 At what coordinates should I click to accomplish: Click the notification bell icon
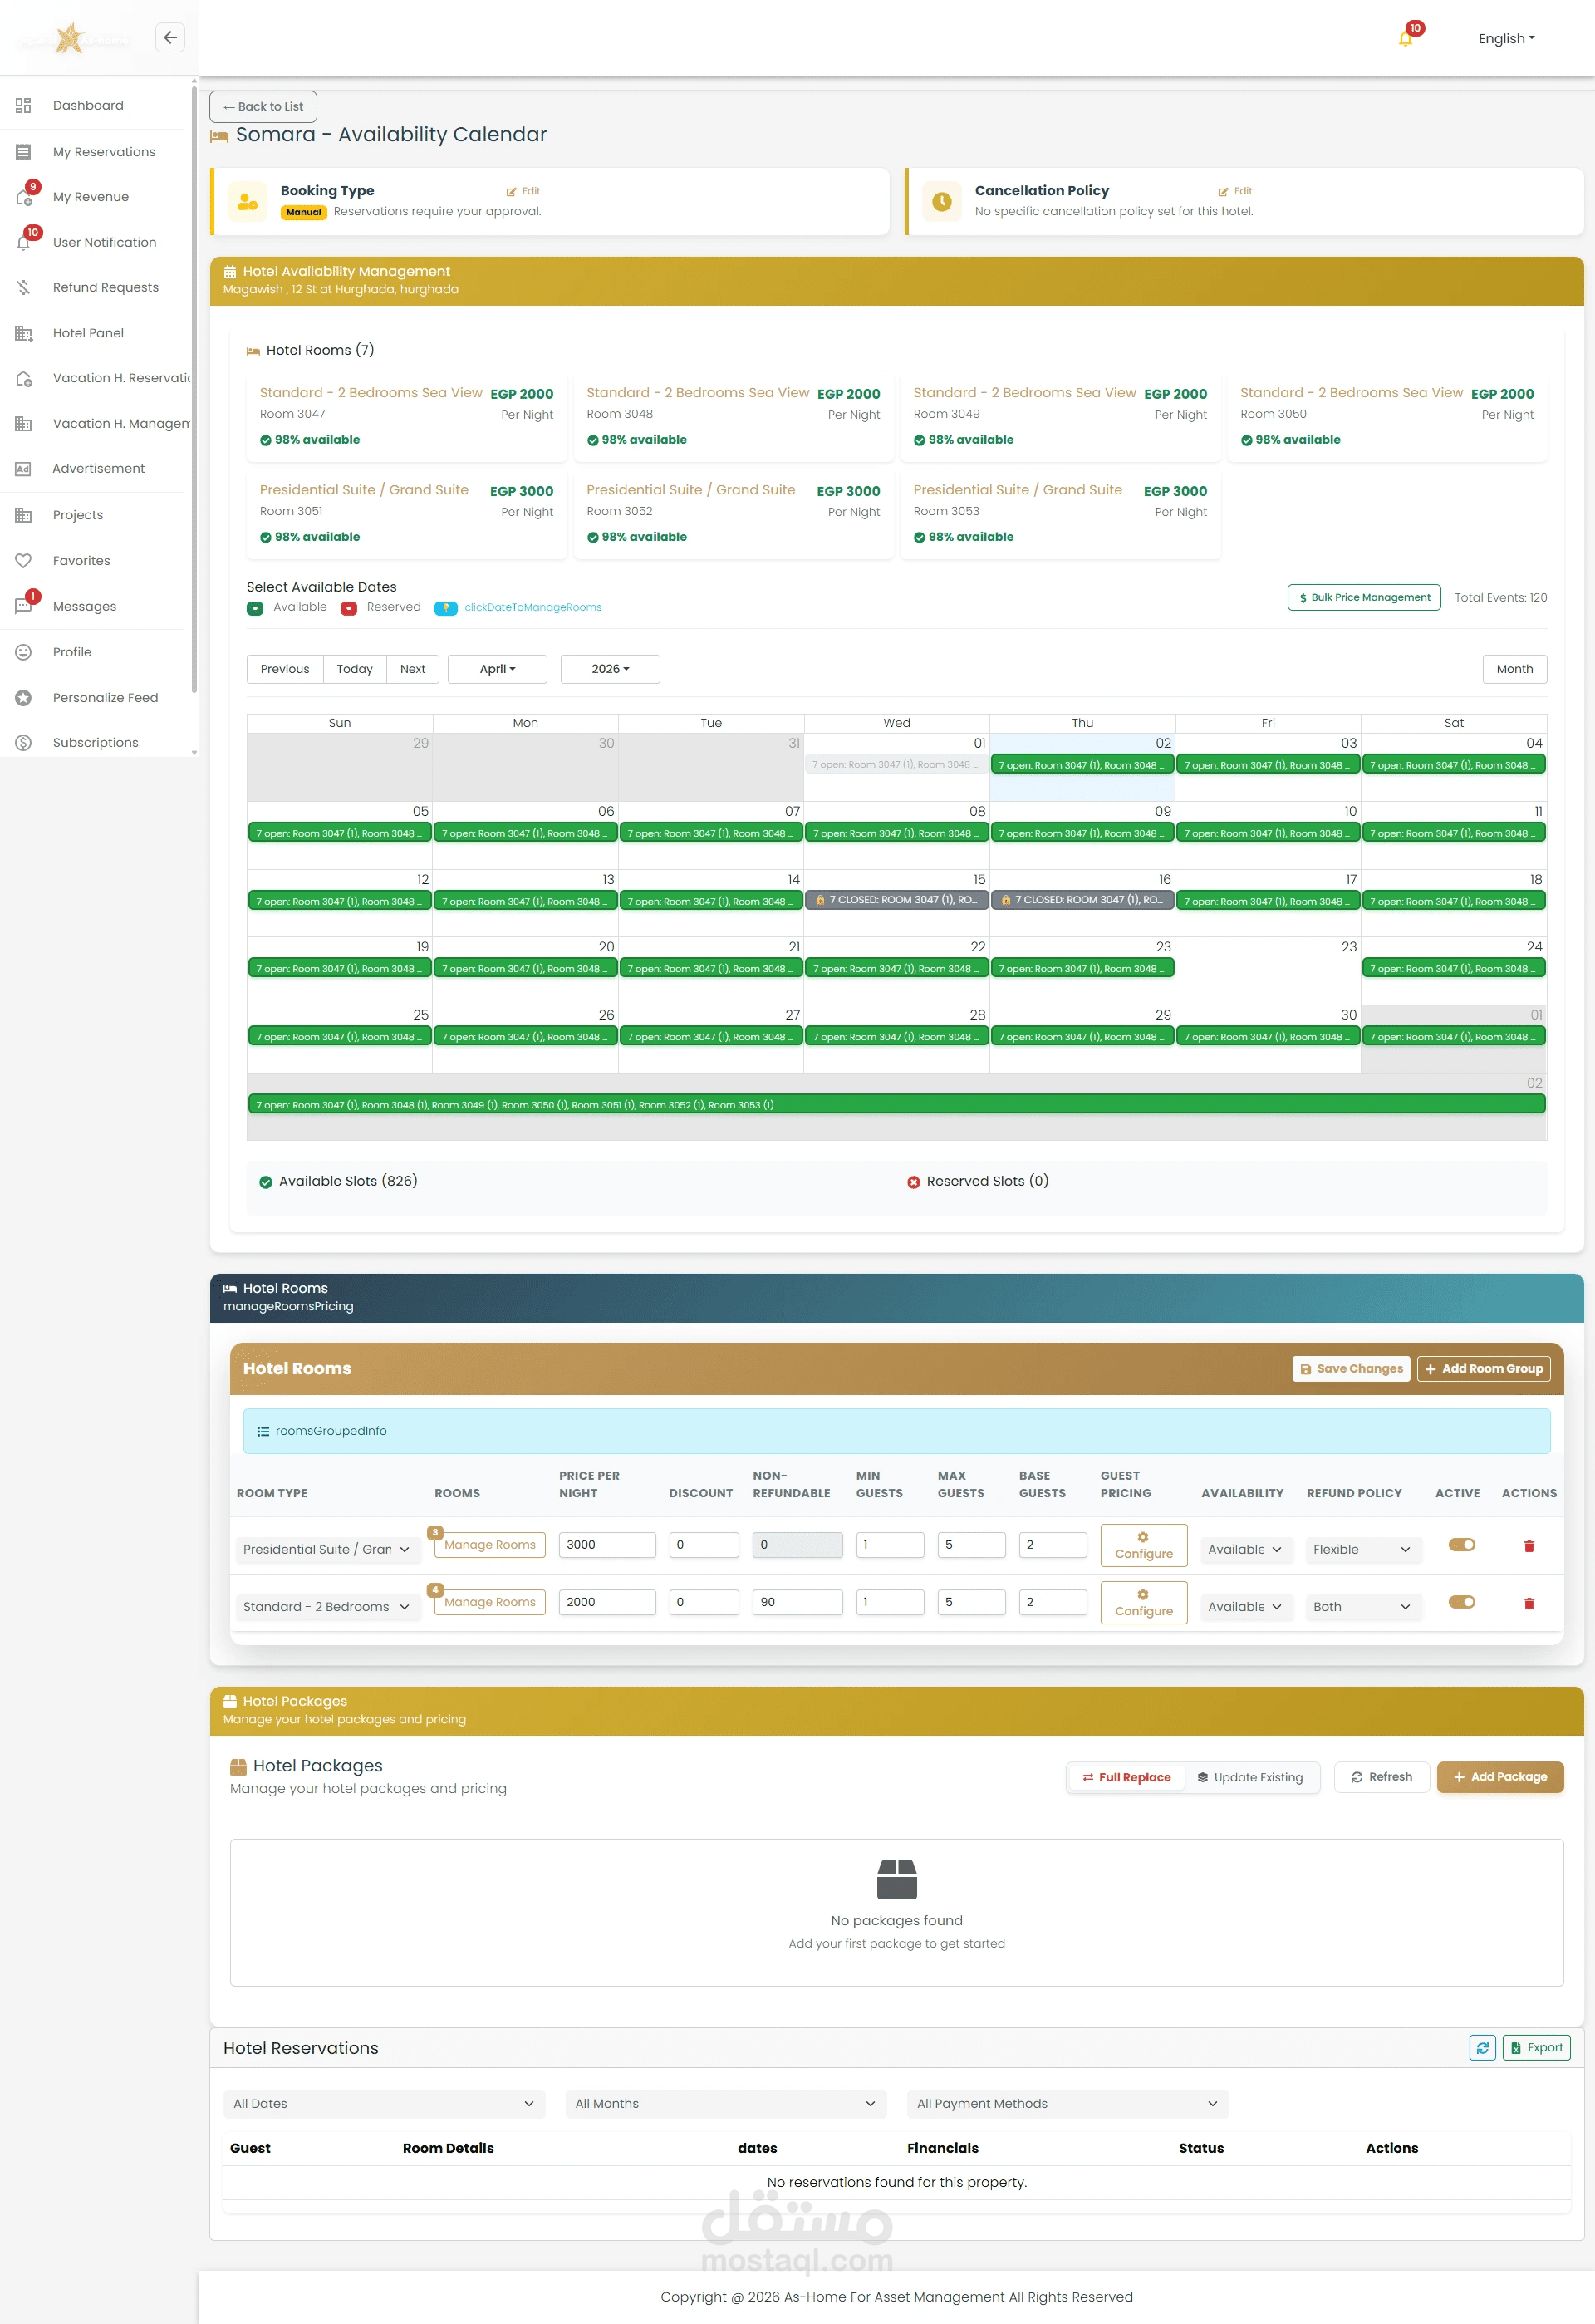[1405, 39]
